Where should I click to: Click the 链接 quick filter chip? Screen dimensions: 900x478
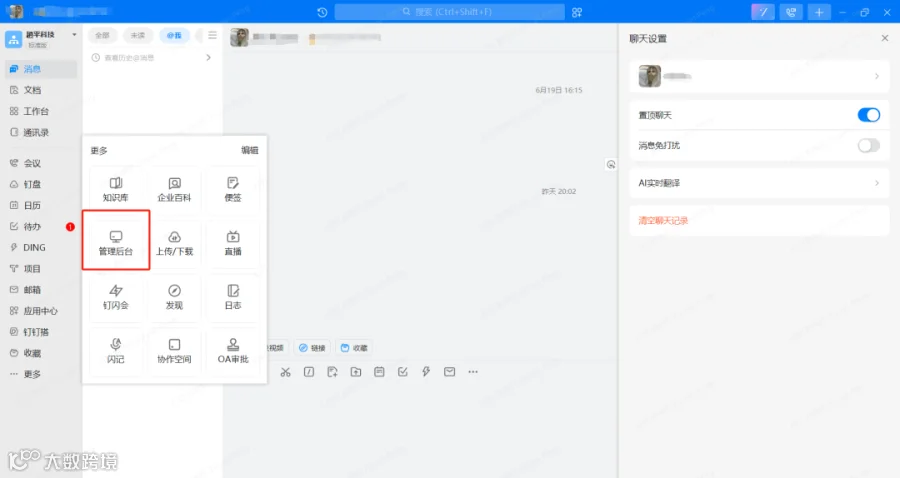[x=312, y=348]
